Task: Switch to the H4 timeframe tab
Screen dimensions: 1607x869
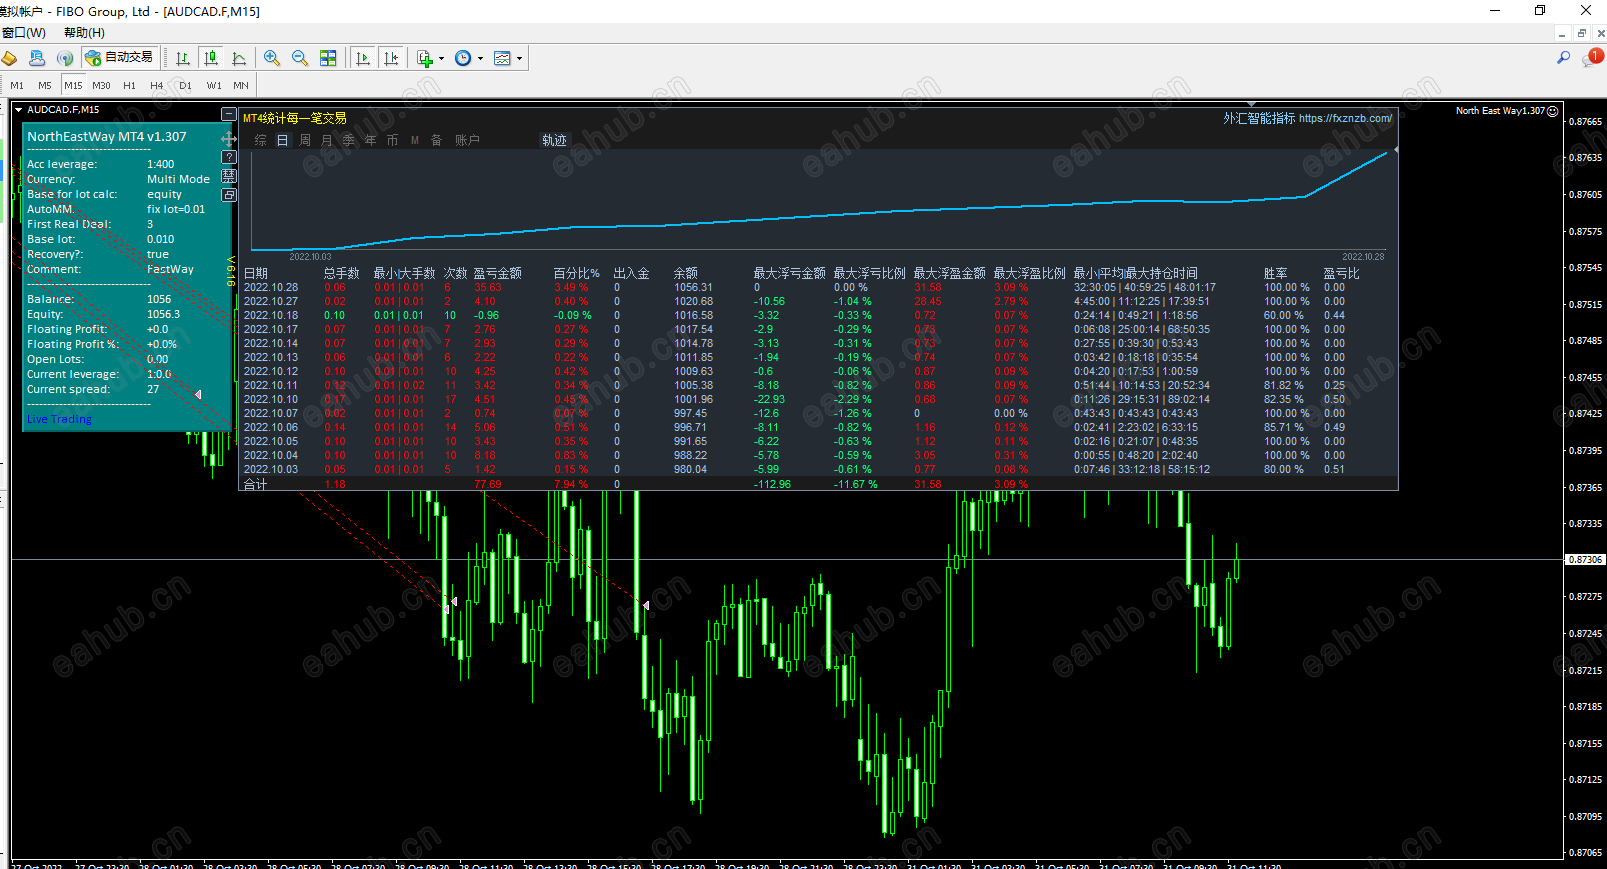Action: pyautogui.click(x=157, y=86)
